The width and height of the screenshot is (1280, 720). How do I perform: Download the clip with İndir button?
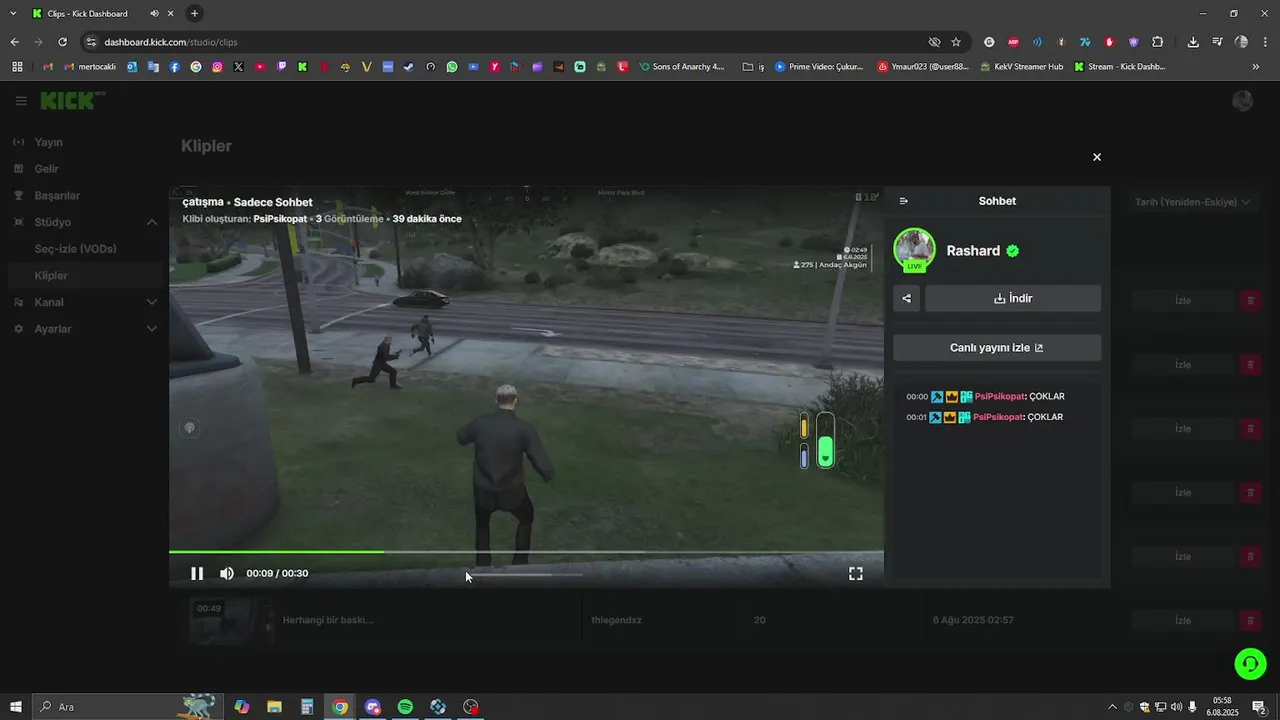(1013, 298)
